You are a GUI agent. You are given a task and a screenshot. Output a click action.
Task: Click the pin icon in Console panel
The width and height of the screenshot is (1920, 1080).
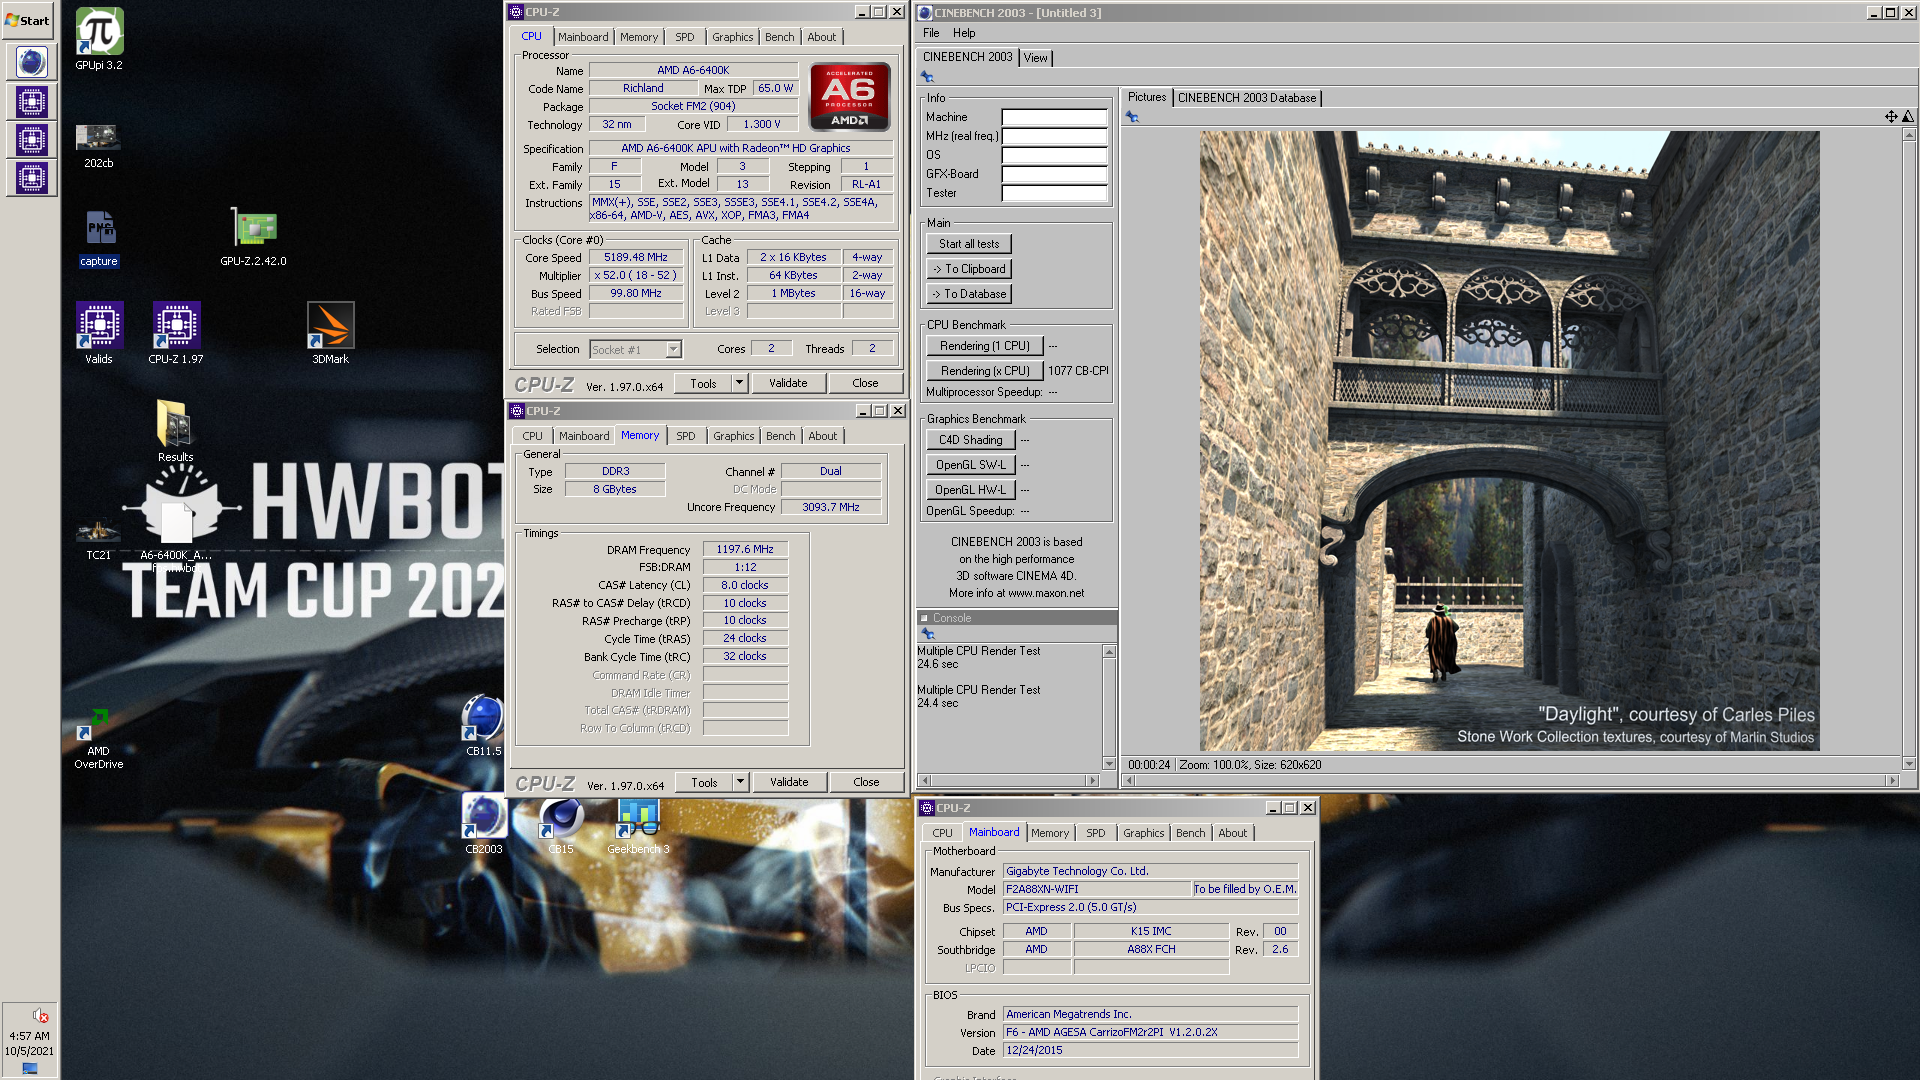click(x=928, y=634)
